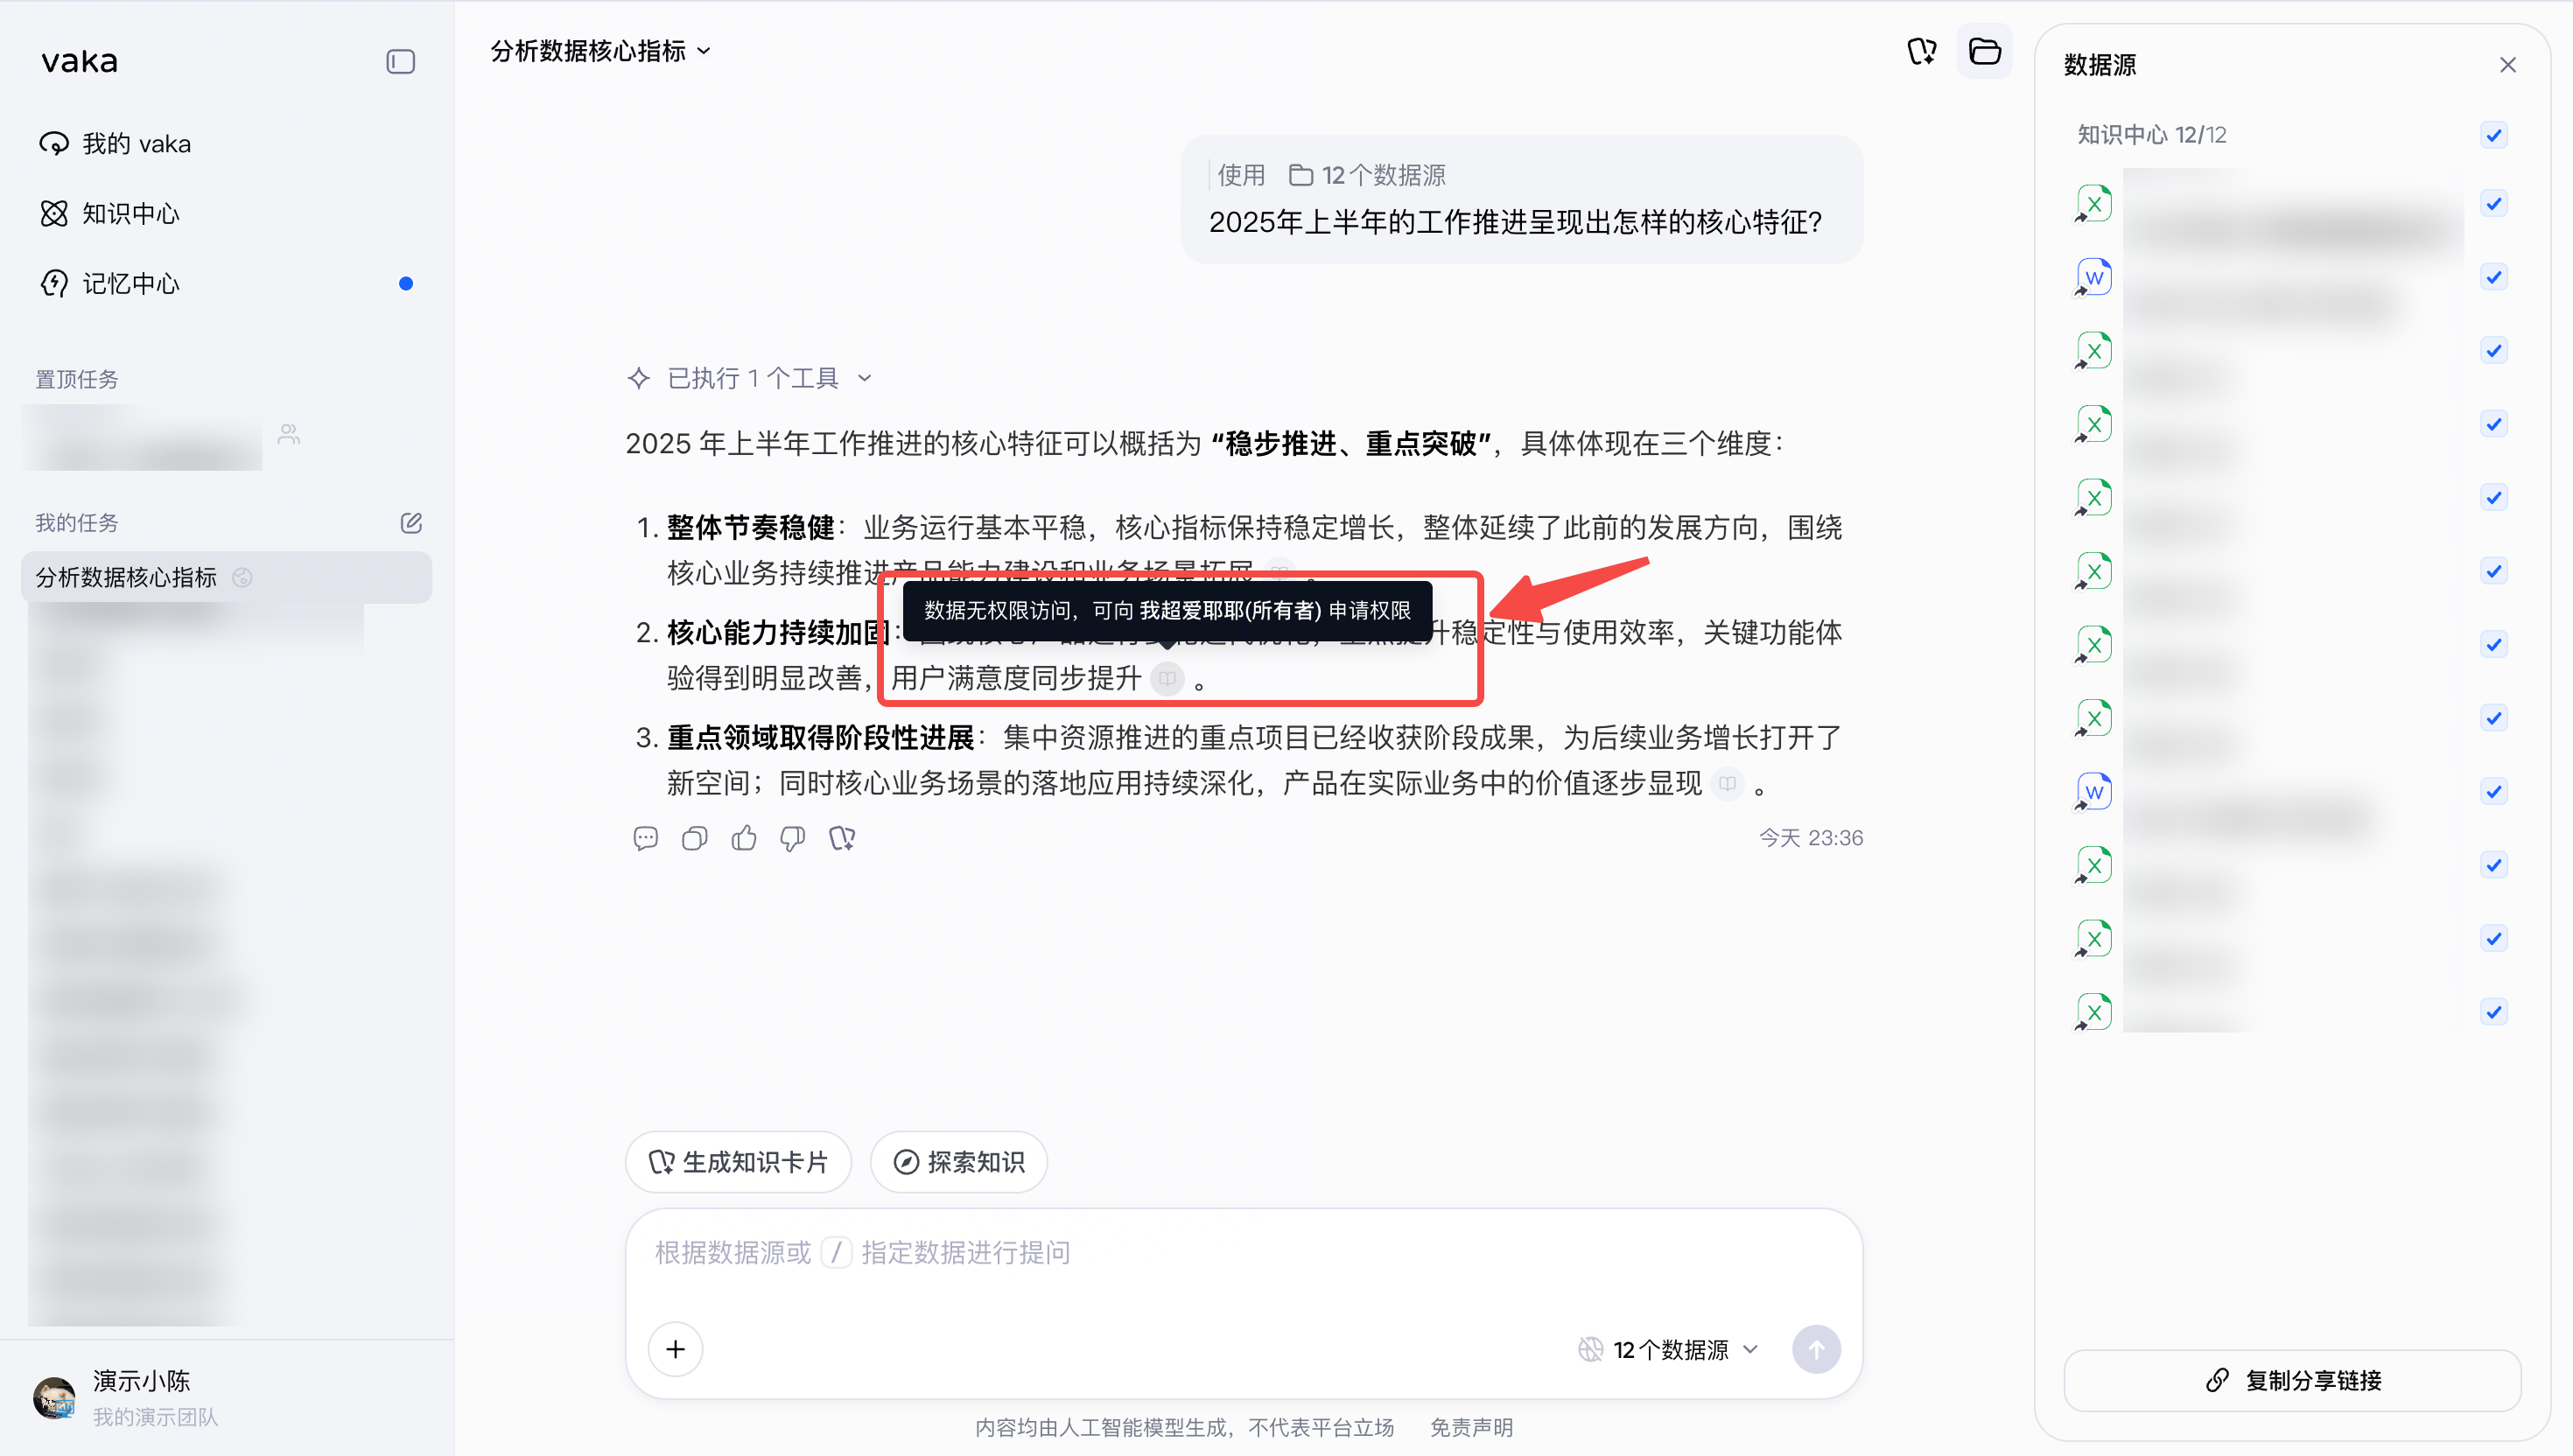Viewport: 2573px width, 1456px height.
Task: Select task 分析数据核心指标 in sidebar
Action: click(226, 577)
